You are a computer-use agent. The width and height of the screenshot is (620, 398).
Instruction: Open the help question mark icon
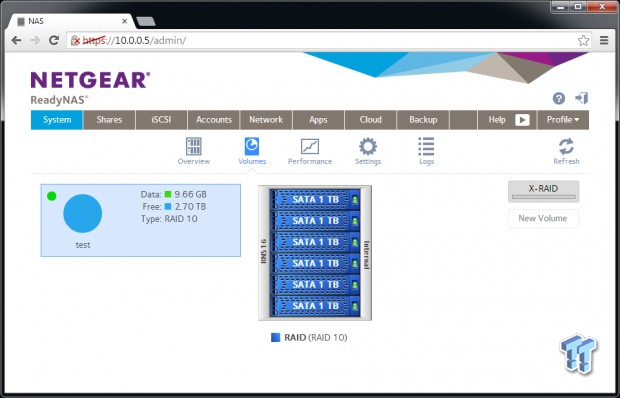[559, 98]
